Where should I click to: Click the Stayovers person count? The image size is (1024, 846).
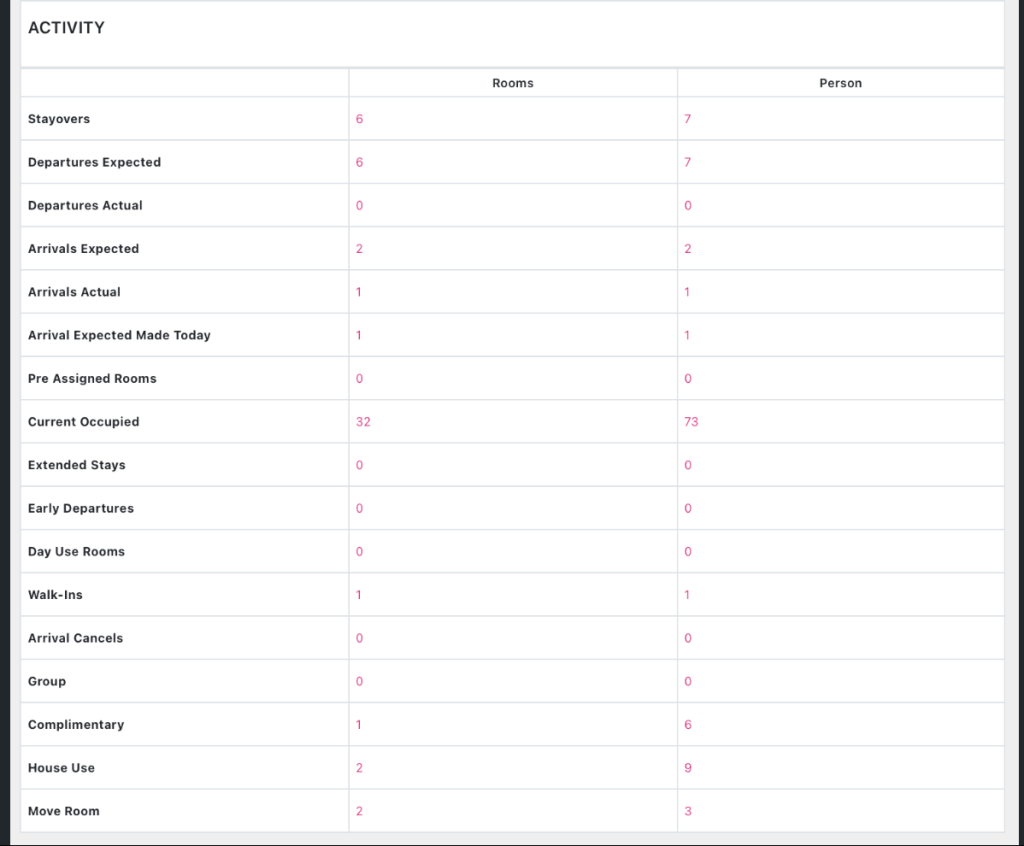(687, 119)
